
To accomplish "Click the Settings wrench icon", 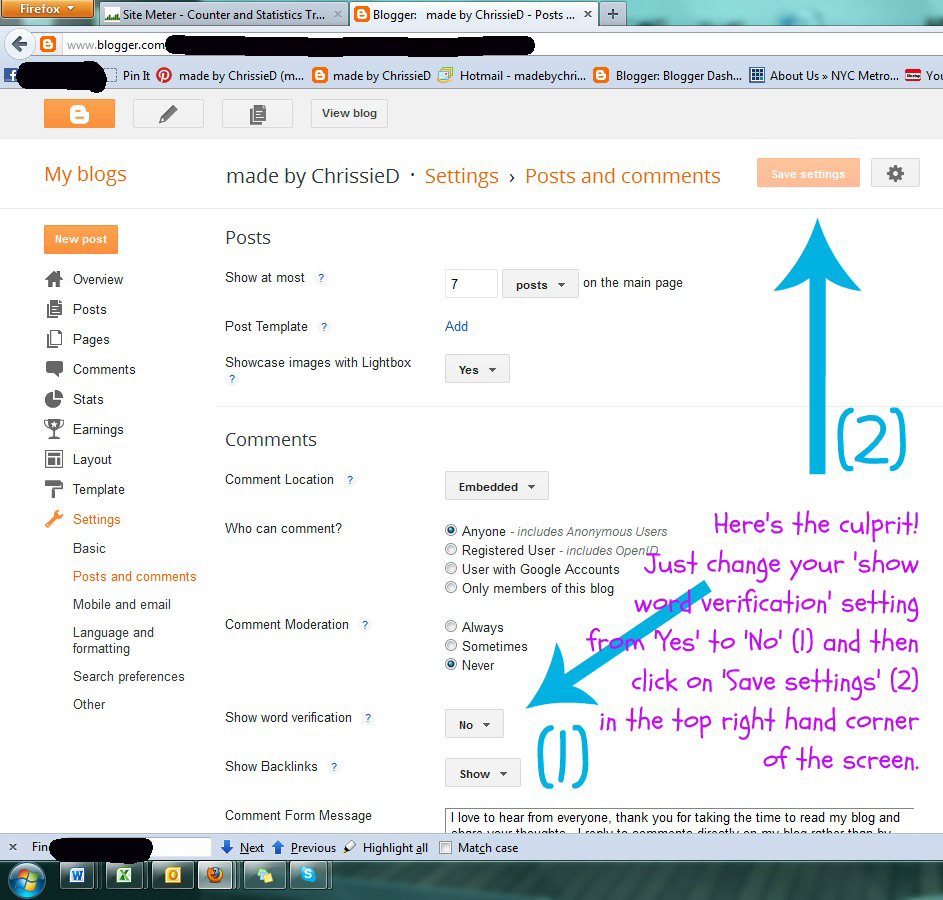I will pyautogui.click(x=54, y=519).
